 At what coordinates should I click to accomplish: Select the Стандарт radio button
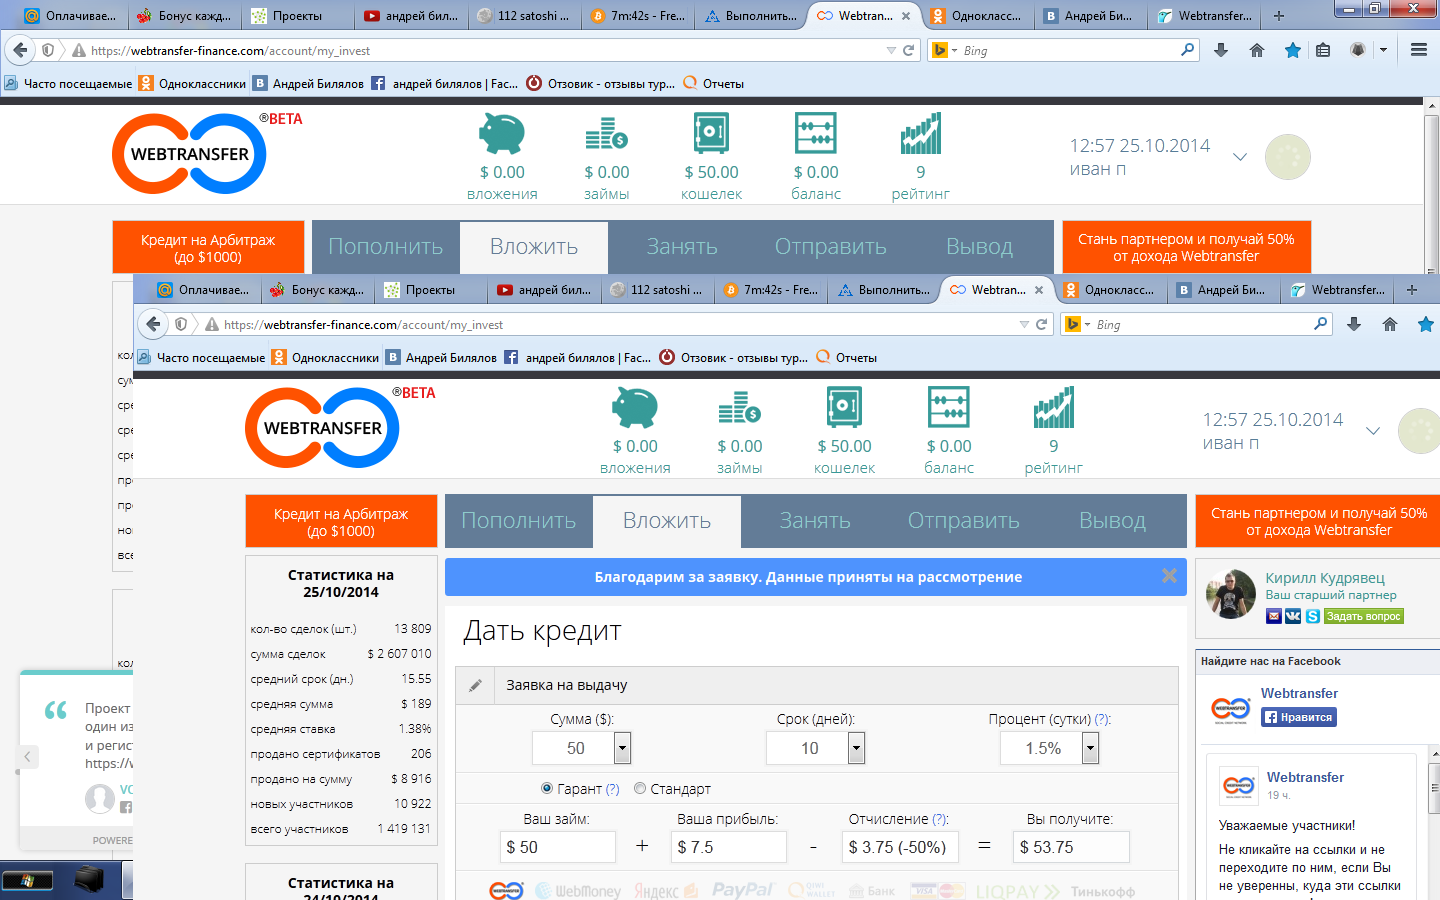click(x=640, y=788)
